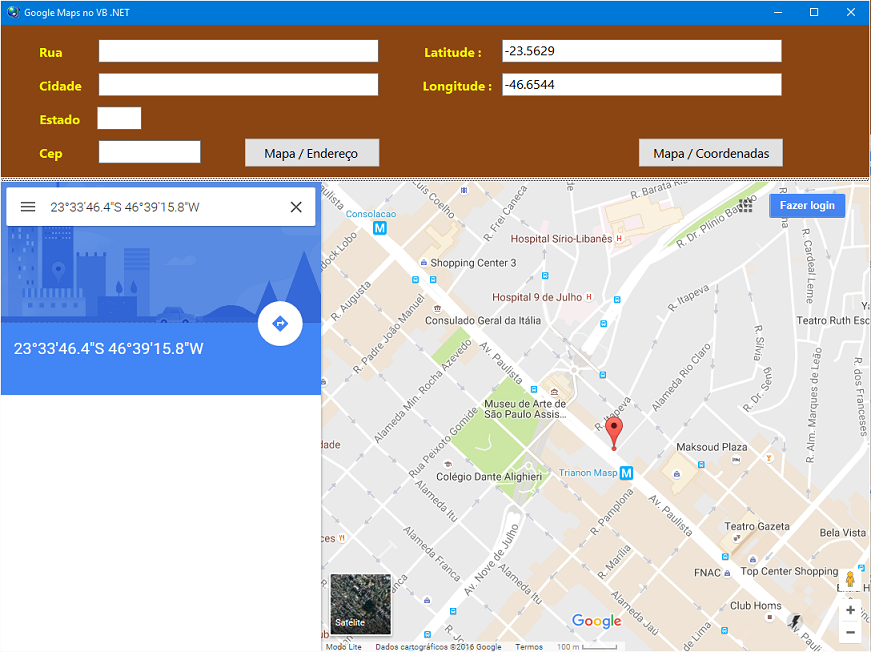Click the coordinates title in blue panel

(108, 349)
